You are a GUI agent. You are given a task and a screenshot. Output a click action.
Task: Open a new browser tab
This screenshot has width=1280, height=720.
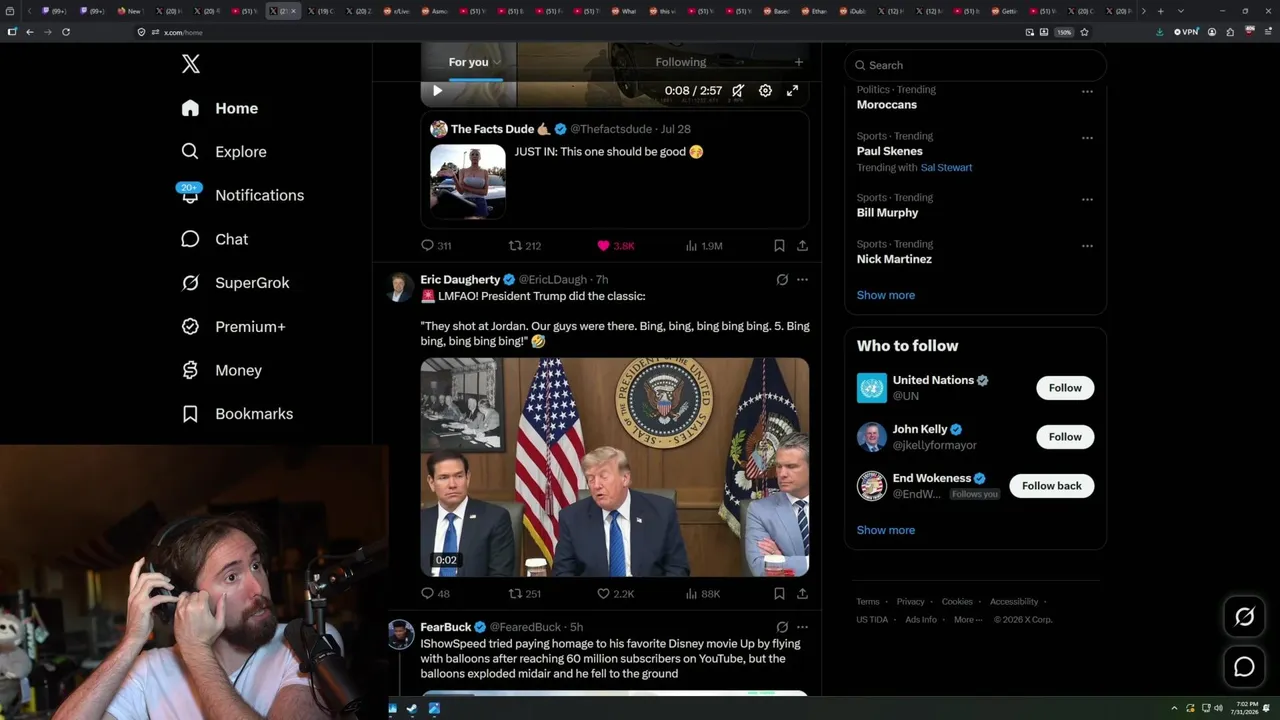click(1160, 11)
